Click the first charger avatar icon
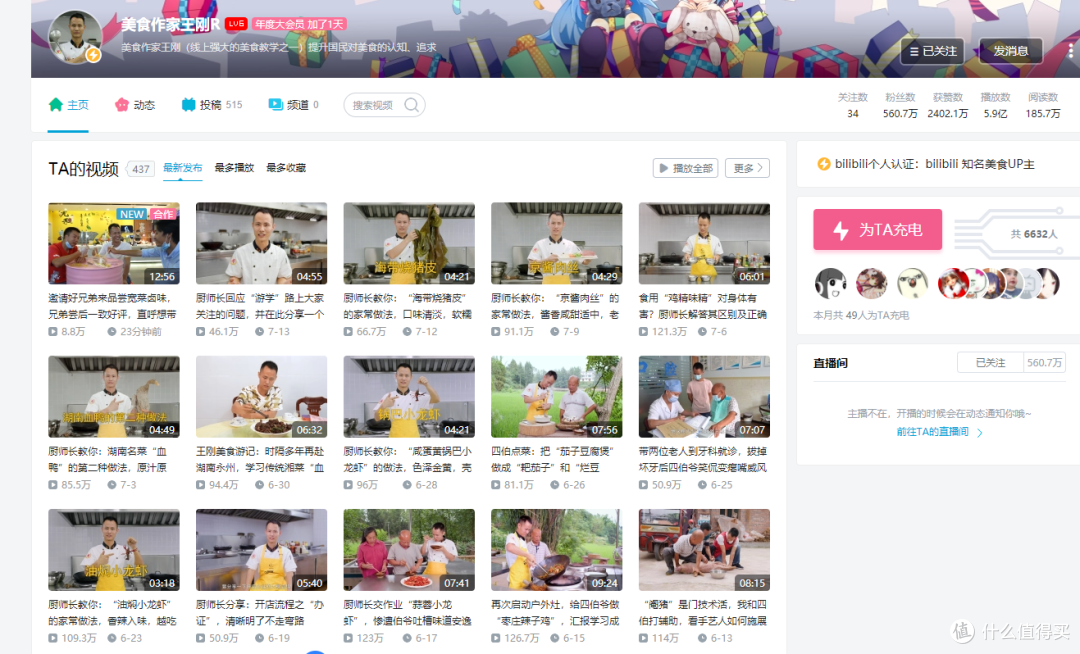Image resolution: width=1080 pixels, height=654 pixels. [x=830, y=283]
